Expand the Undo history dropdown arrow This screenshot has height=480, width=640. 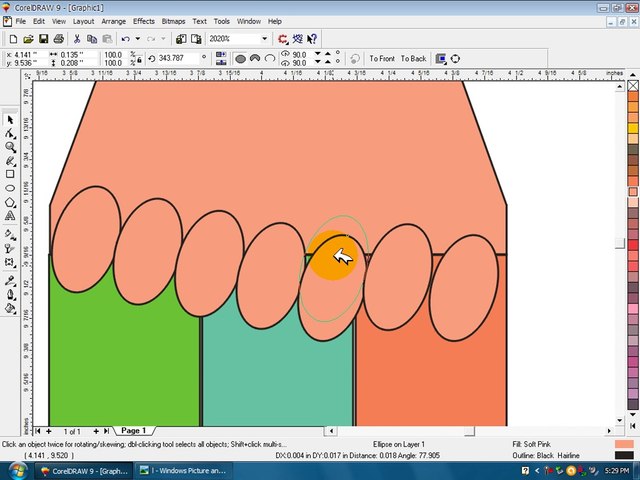coord(136,39)
